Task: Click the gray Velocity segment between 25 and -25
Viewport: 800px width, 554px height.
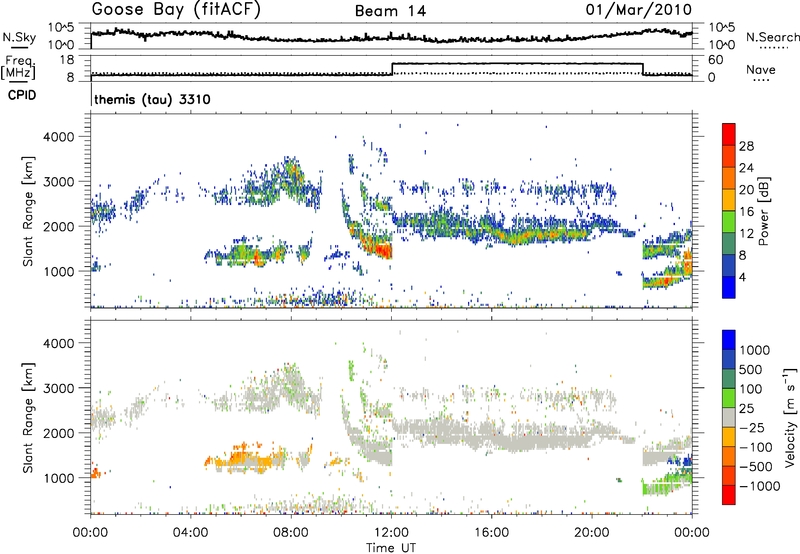Action: 729,417
